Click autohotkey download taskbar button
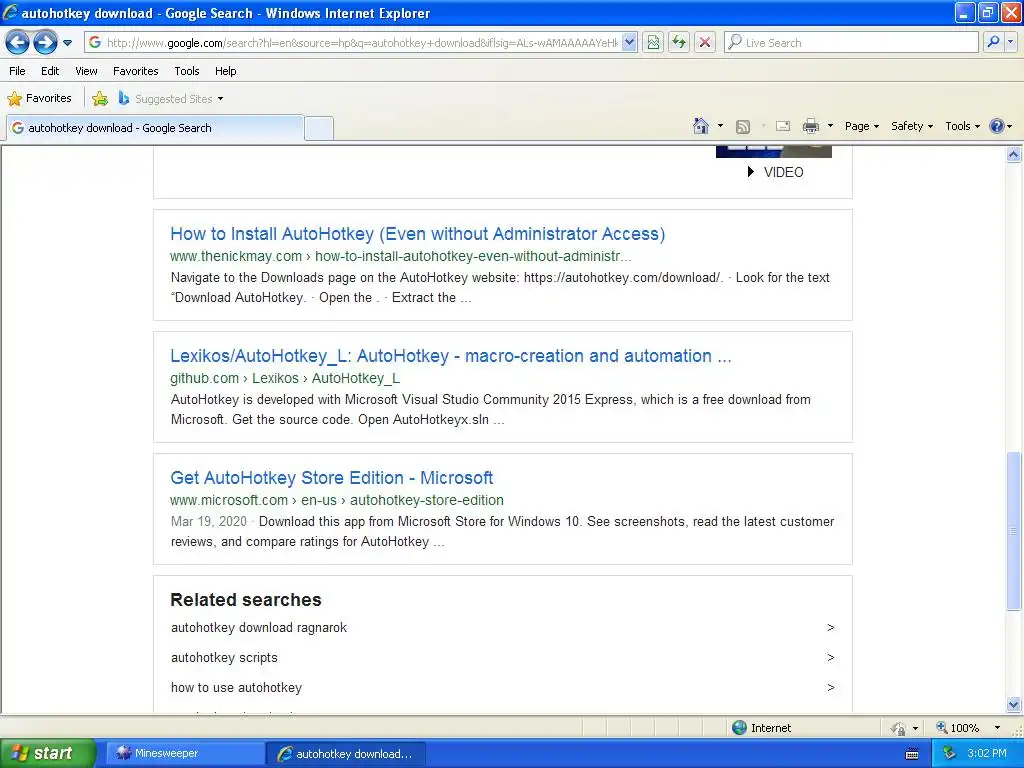1024x768 pixels. pyautogui.click(x=345, y=754)
